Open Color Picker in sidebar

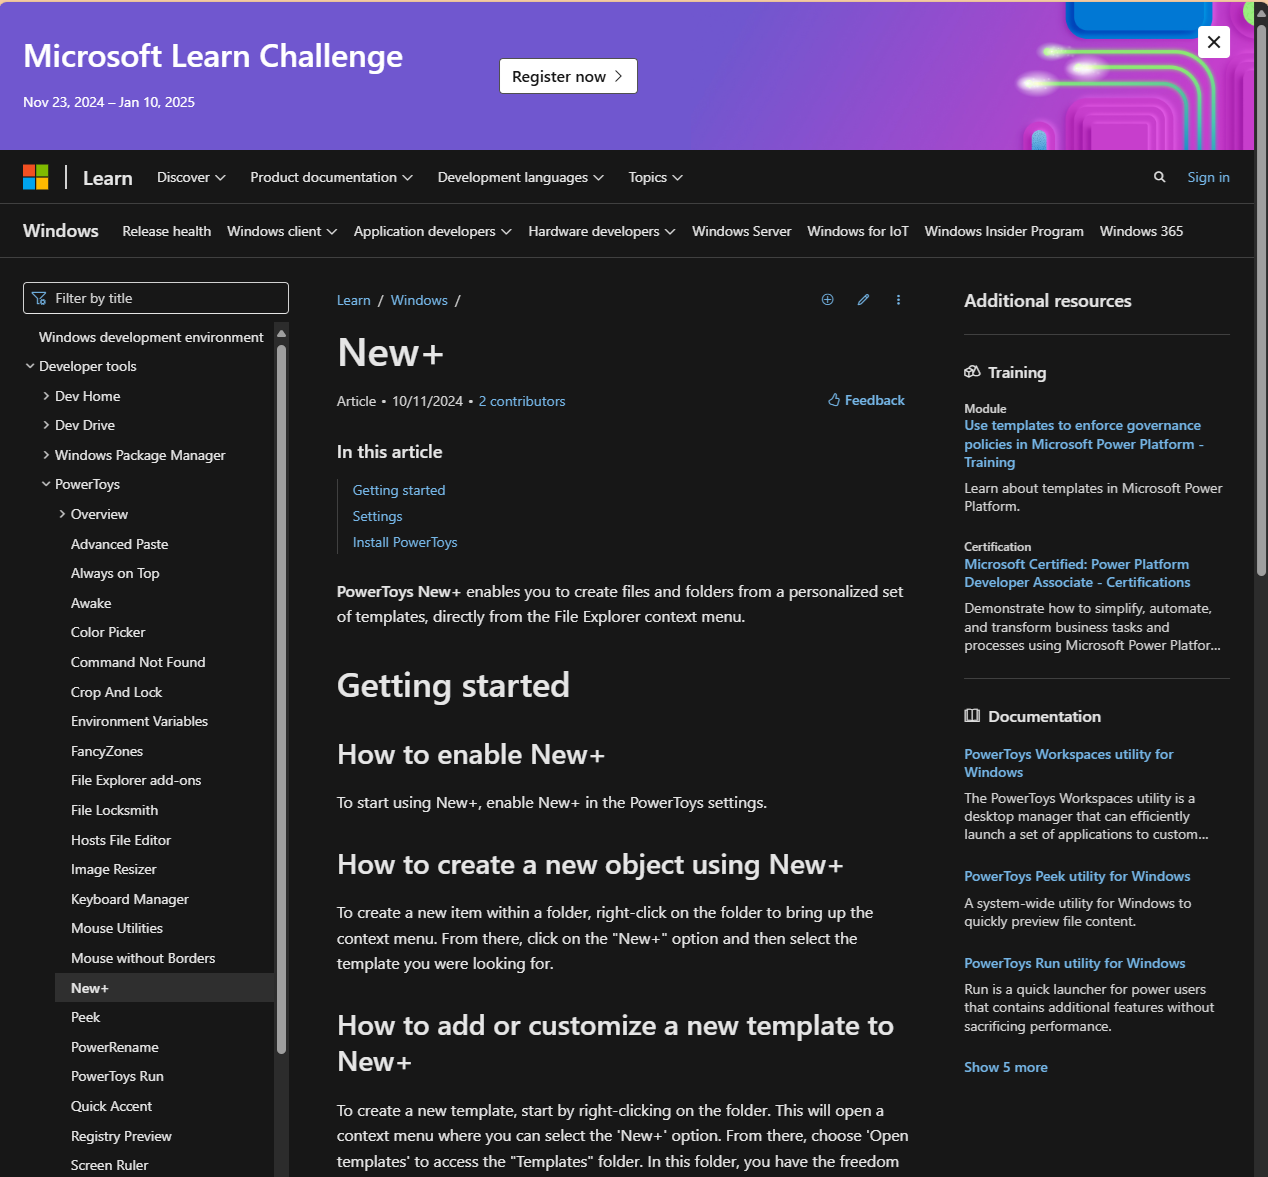[x=108, y=632]
